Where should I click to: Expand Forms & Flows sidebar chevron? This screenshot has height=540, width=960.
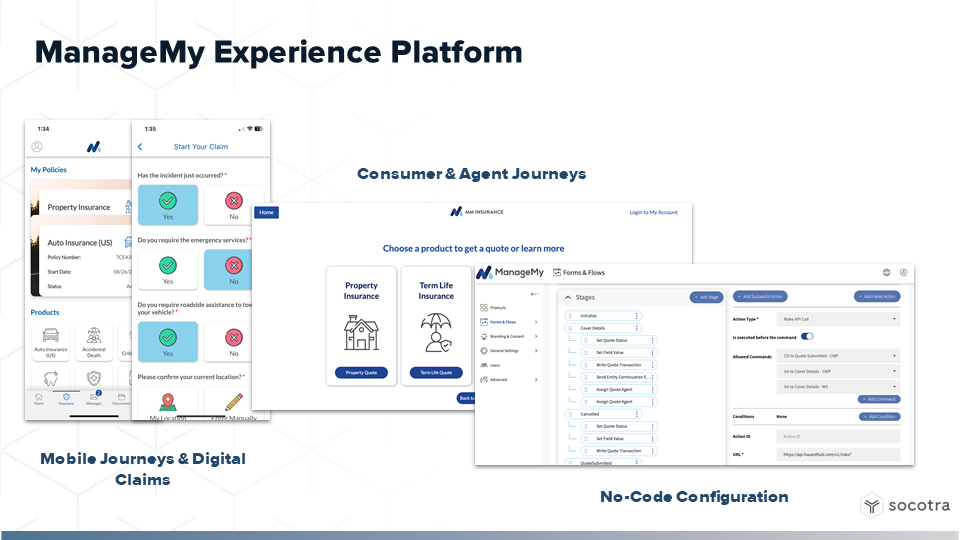(x=536, y=322)
